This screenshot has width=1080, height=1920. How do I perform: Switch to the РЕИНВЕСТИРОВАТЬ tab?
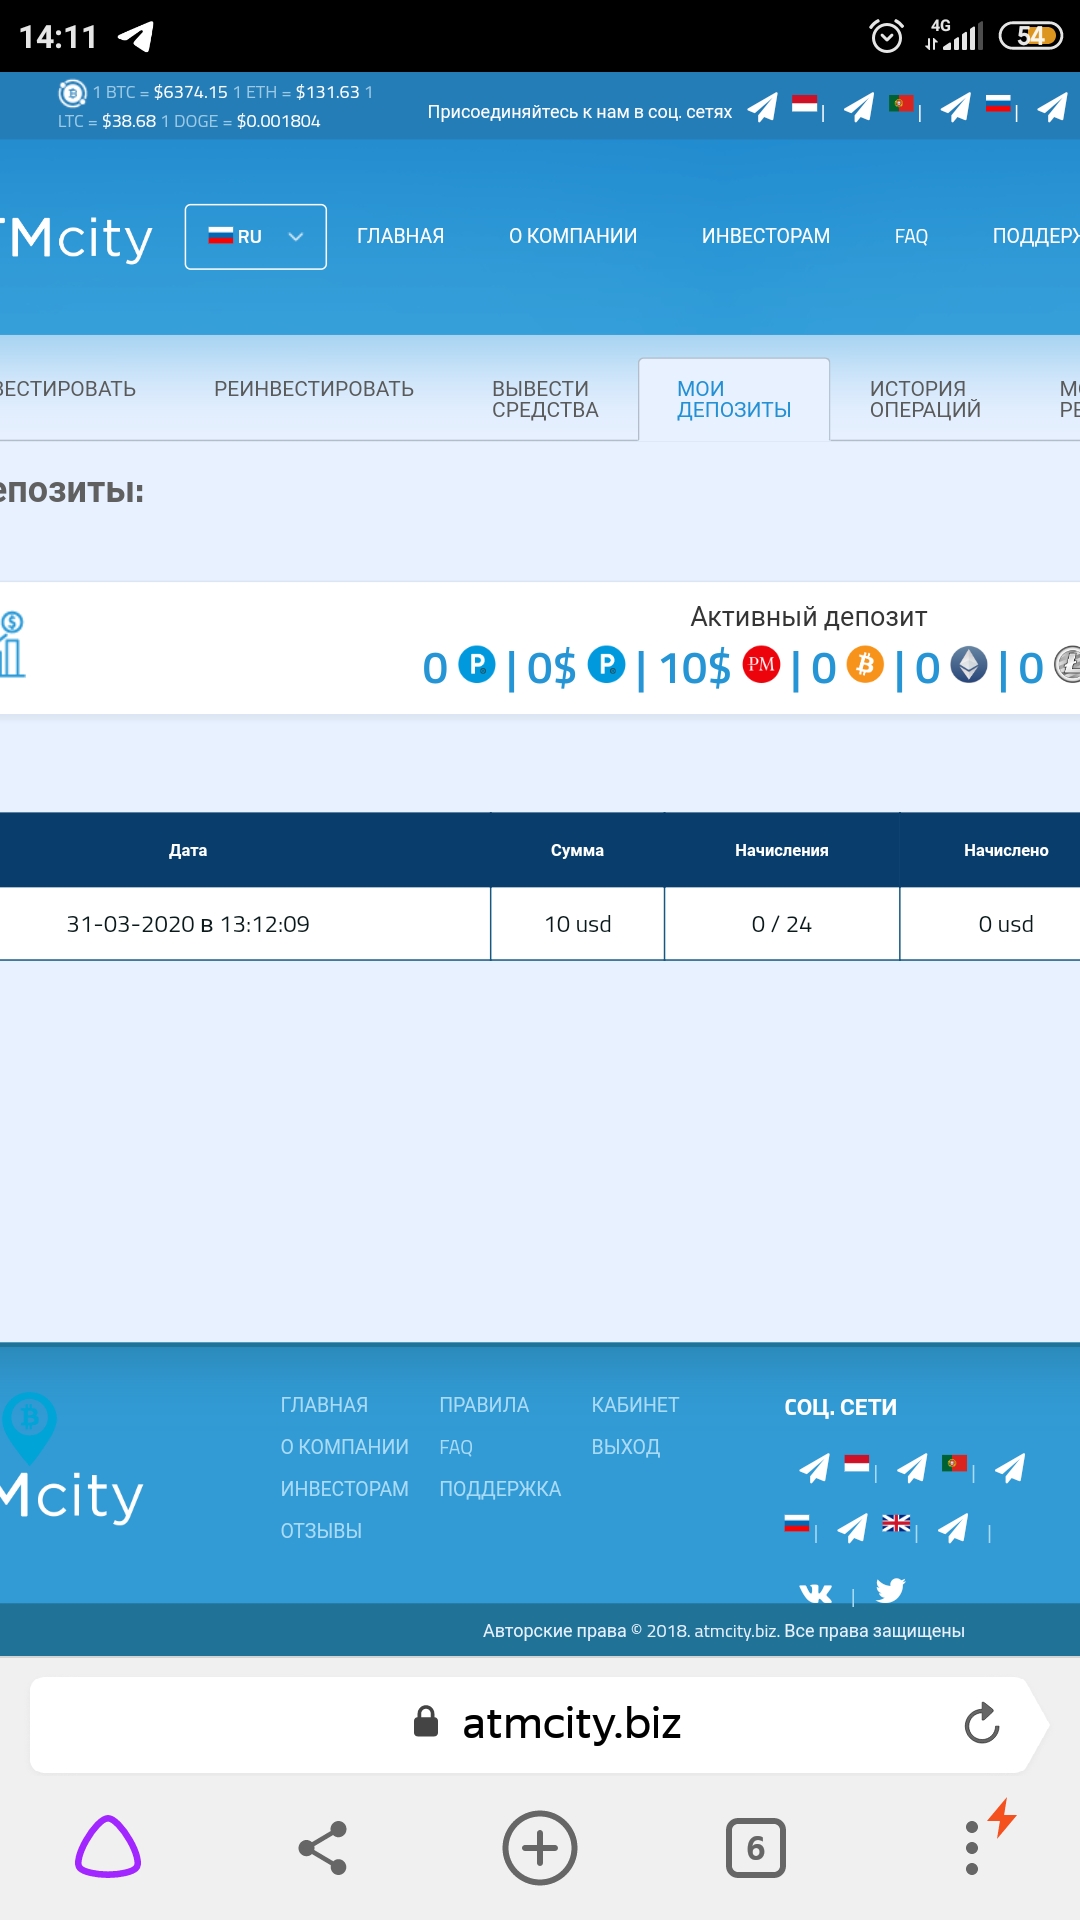(x=314, y=389)
